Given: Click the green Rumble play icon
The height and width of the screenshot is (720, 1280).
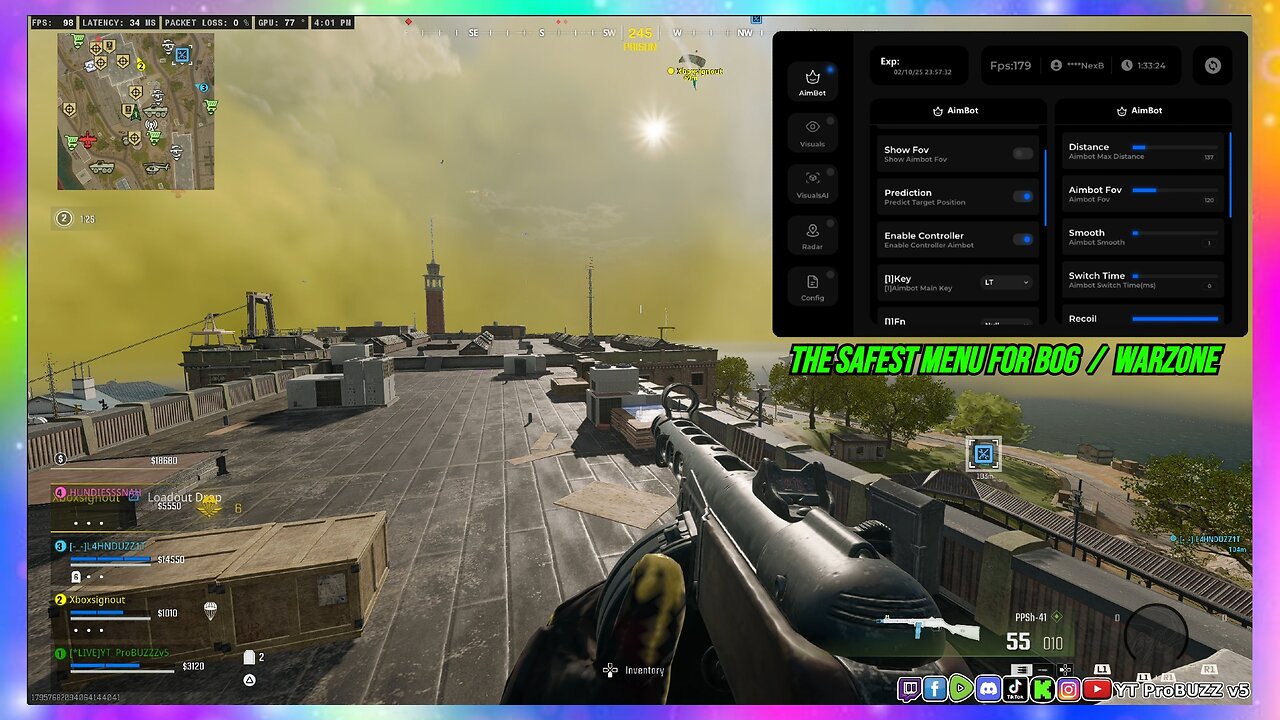Looking at the screenshot, I should point(961,688).
